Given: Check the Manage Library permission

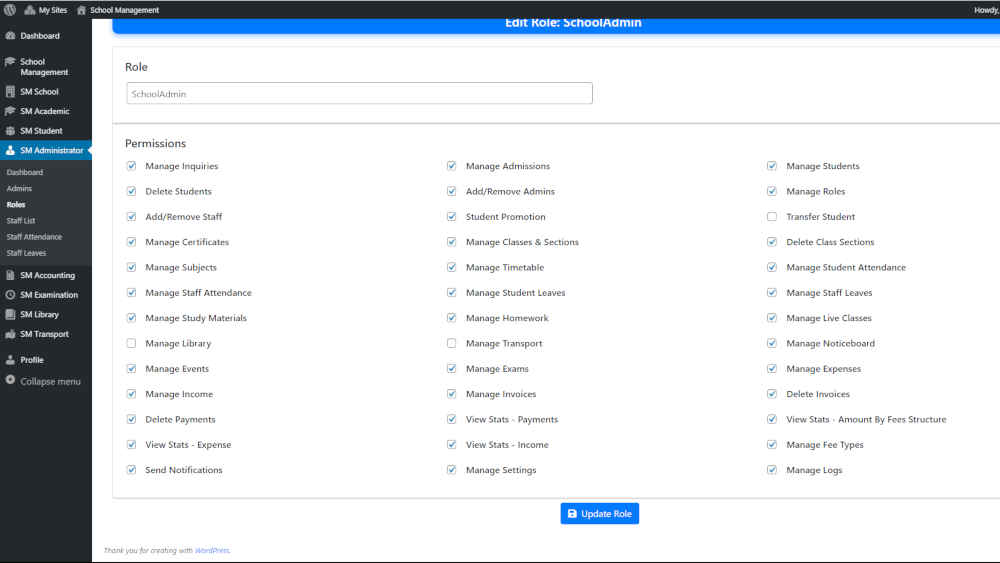Looking at the screenshot, I should pos(132,344).
